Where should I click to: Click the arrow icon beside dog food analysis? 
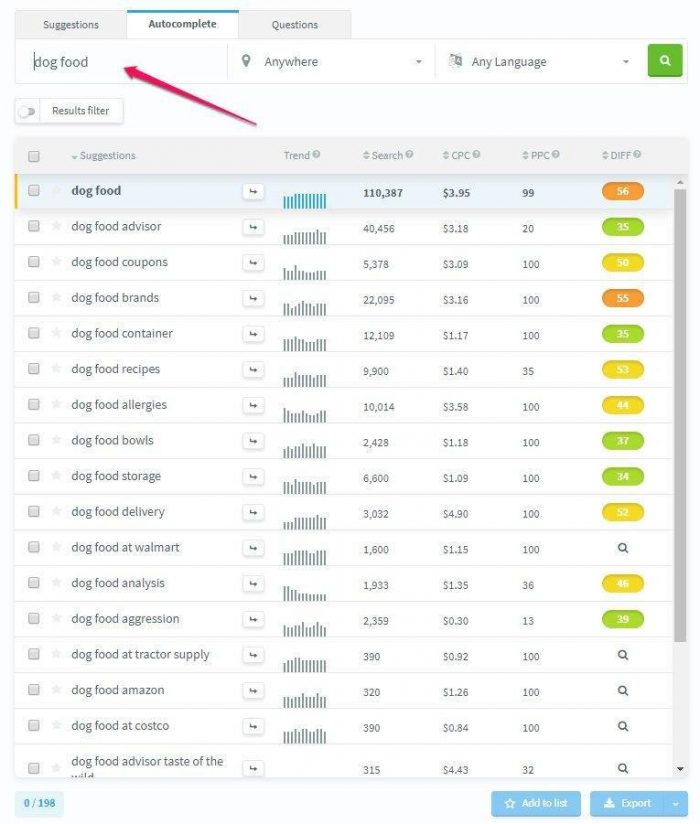point(253,584)
